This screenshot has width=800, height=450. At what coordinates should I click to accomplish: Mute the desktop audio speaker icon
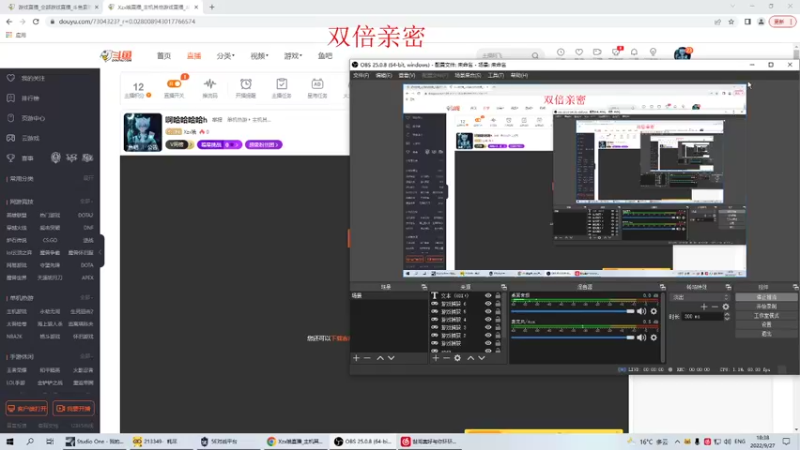641,311
